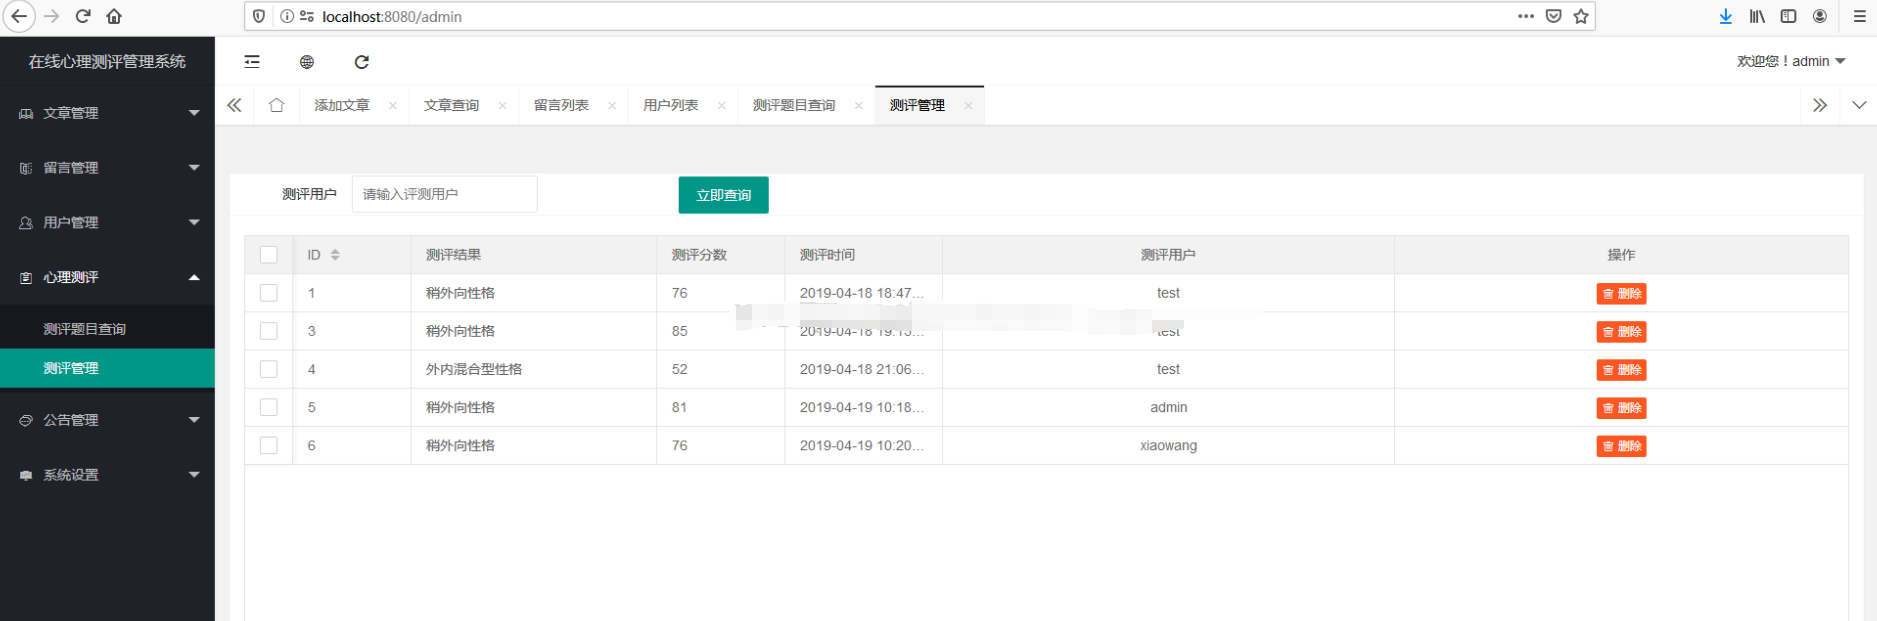Bookmark this page with the star icon
Screen dimensions: 1877x621
[x=1581, y=16]
